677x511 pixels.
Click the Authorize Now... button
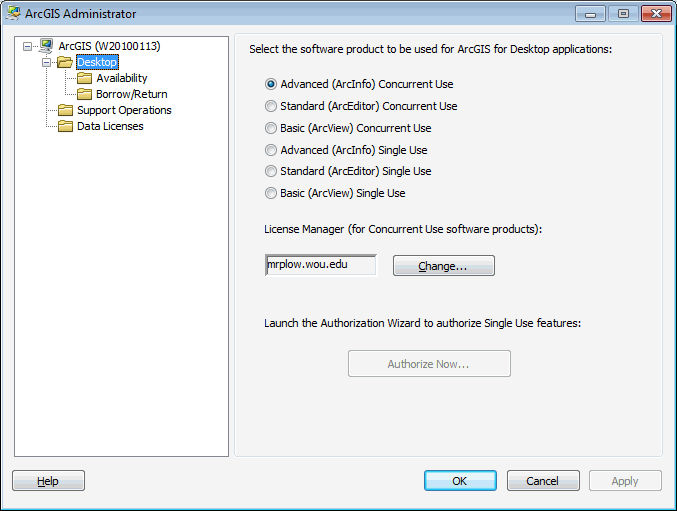pyautogui.click(x=429, y=364)
